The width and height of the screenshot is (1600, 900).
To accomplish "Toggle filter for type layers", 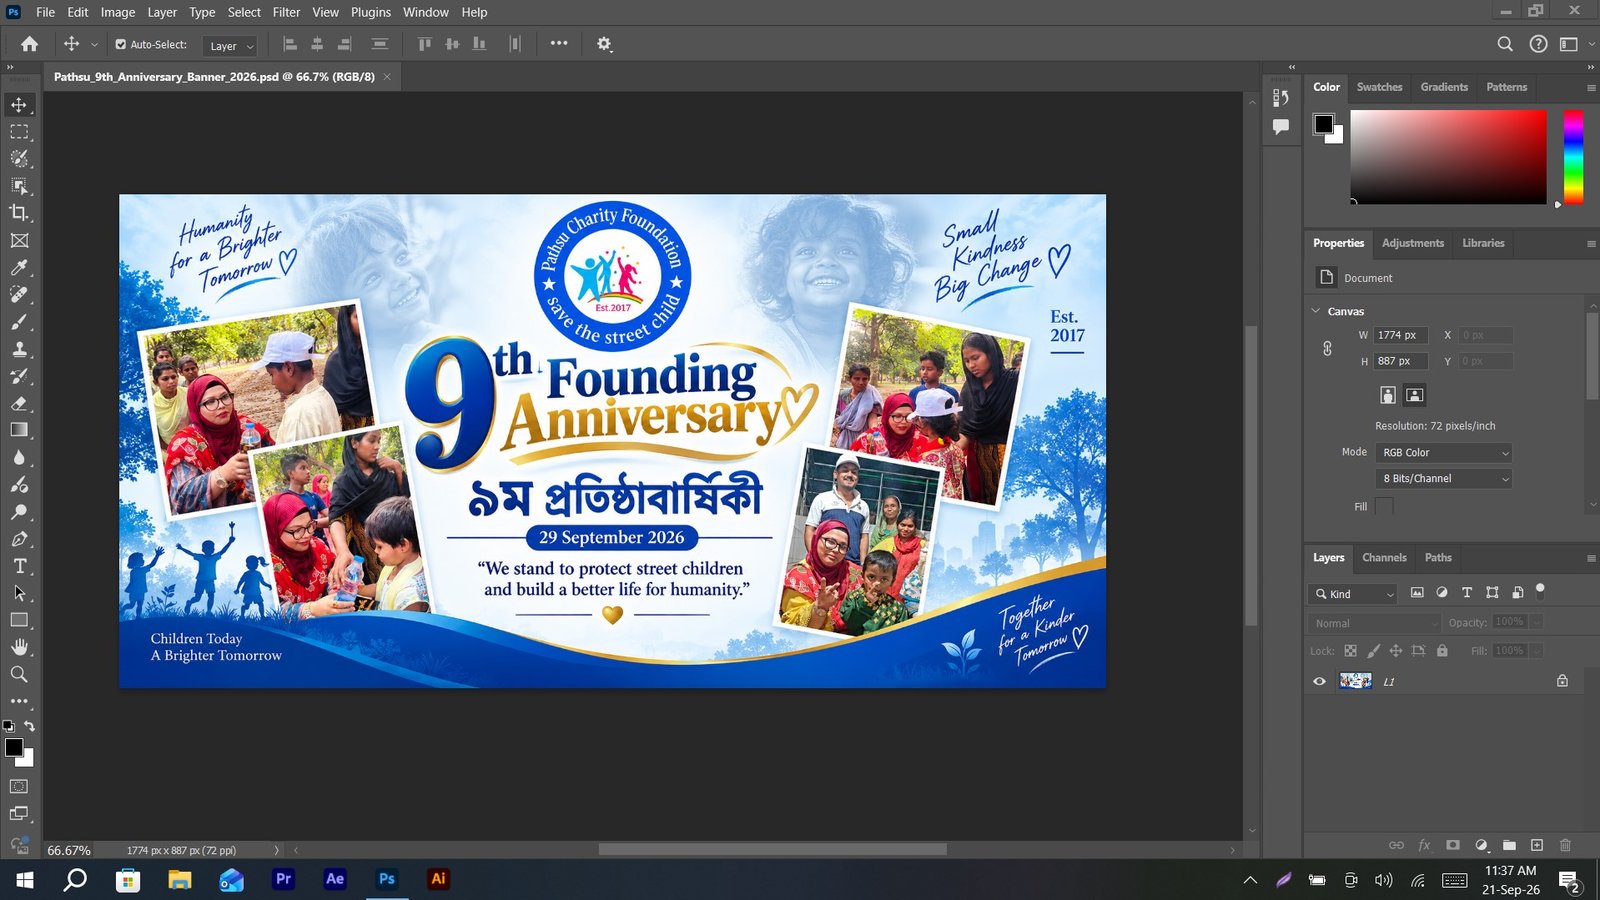I will click(1467, 593).
